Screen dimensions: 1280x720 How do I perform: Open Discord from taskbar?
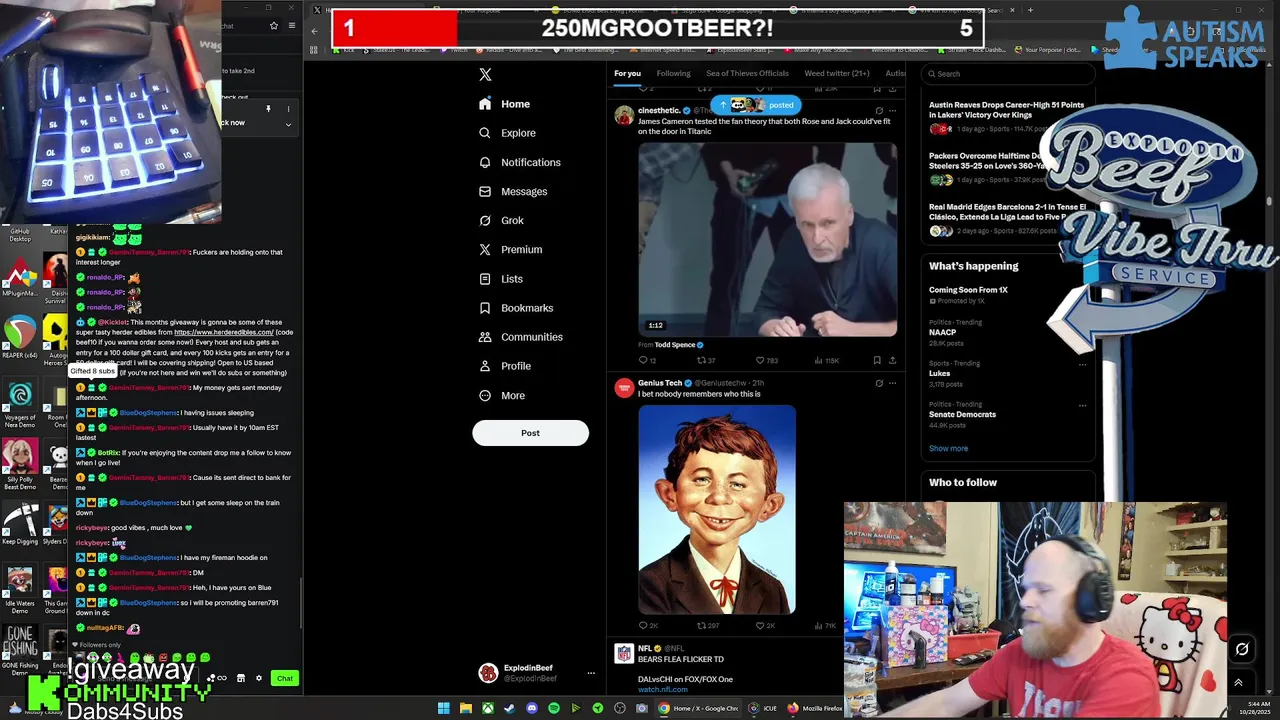coord(532,708)
